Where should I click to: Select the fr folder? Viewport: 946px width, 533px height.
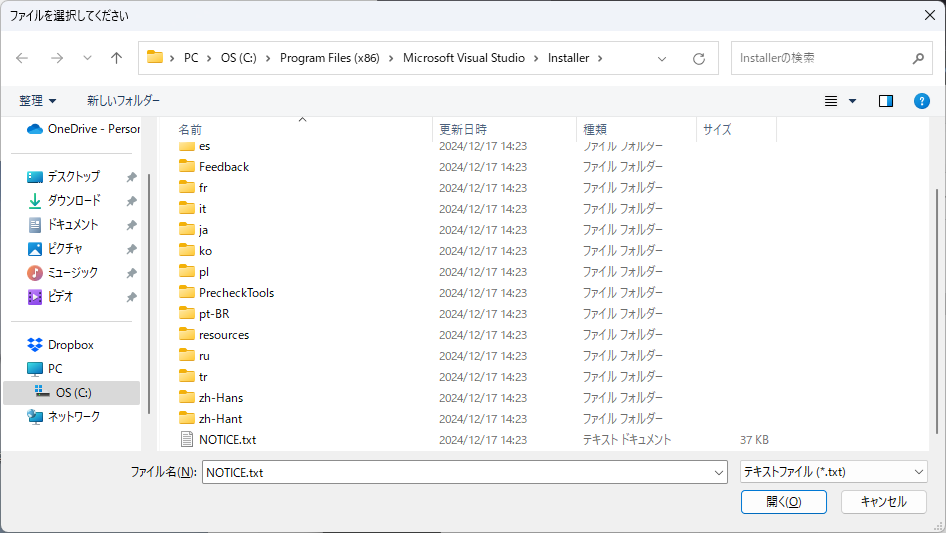click(203, 188)
